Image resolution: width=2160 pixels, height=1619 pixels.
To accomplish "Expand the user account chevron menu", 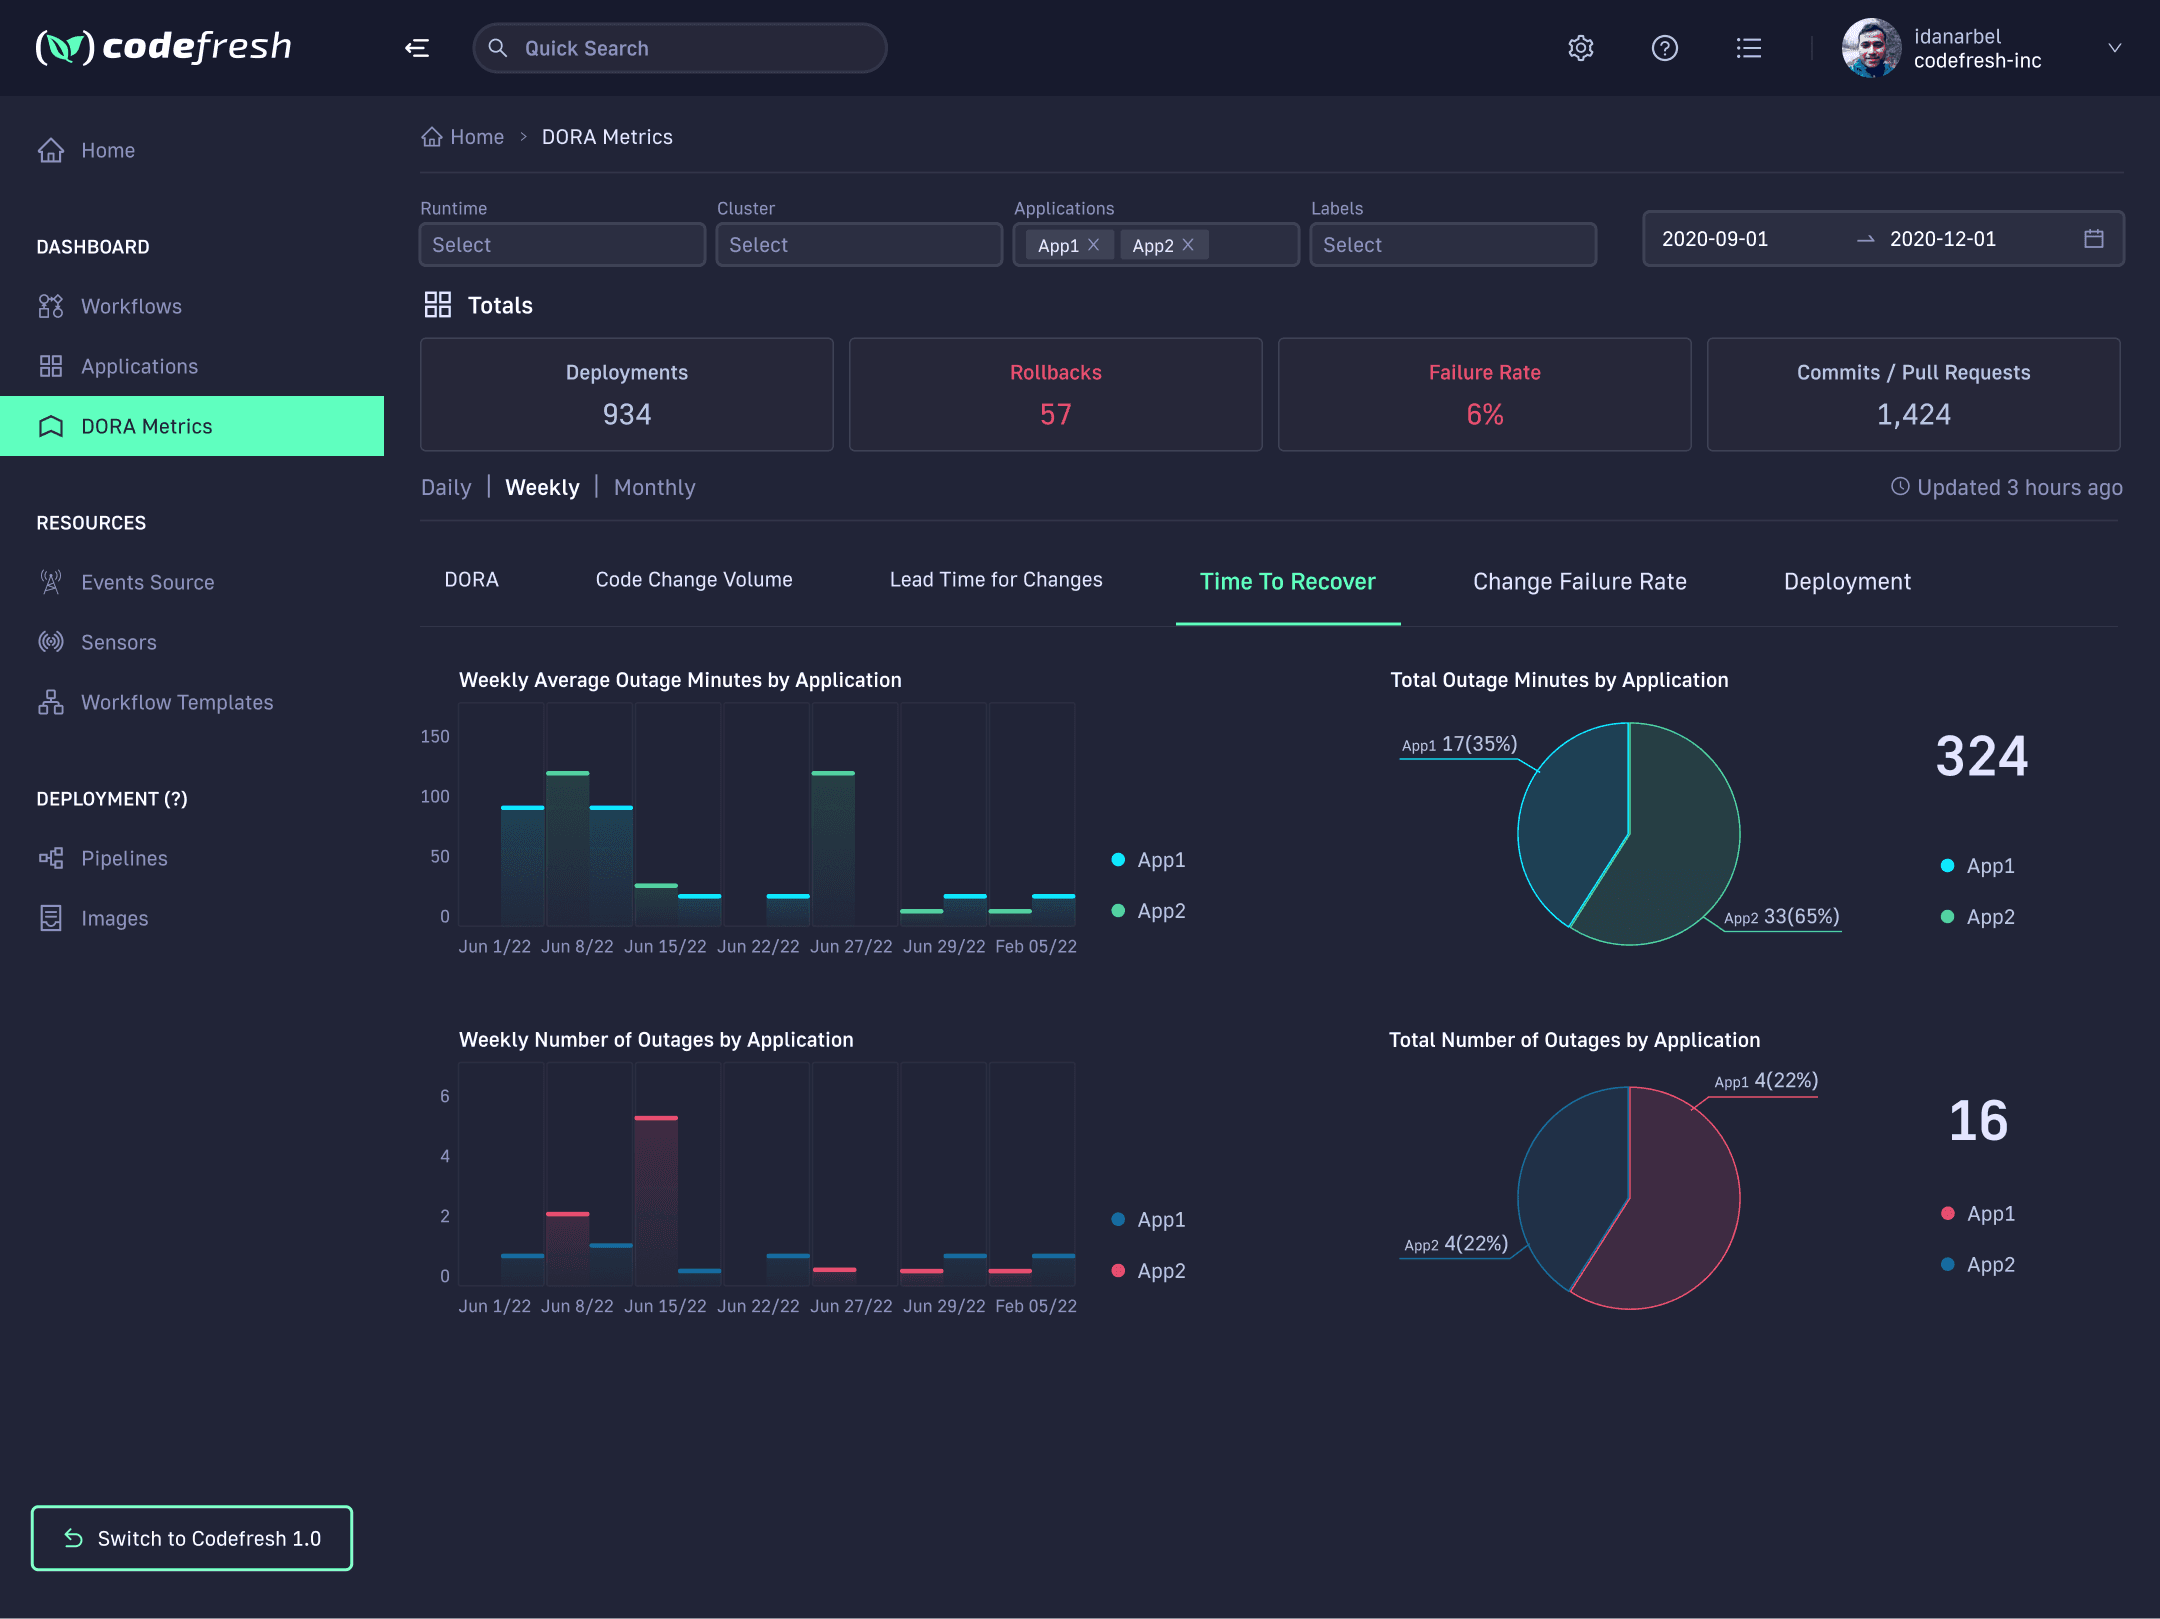I will point(2114,48).
